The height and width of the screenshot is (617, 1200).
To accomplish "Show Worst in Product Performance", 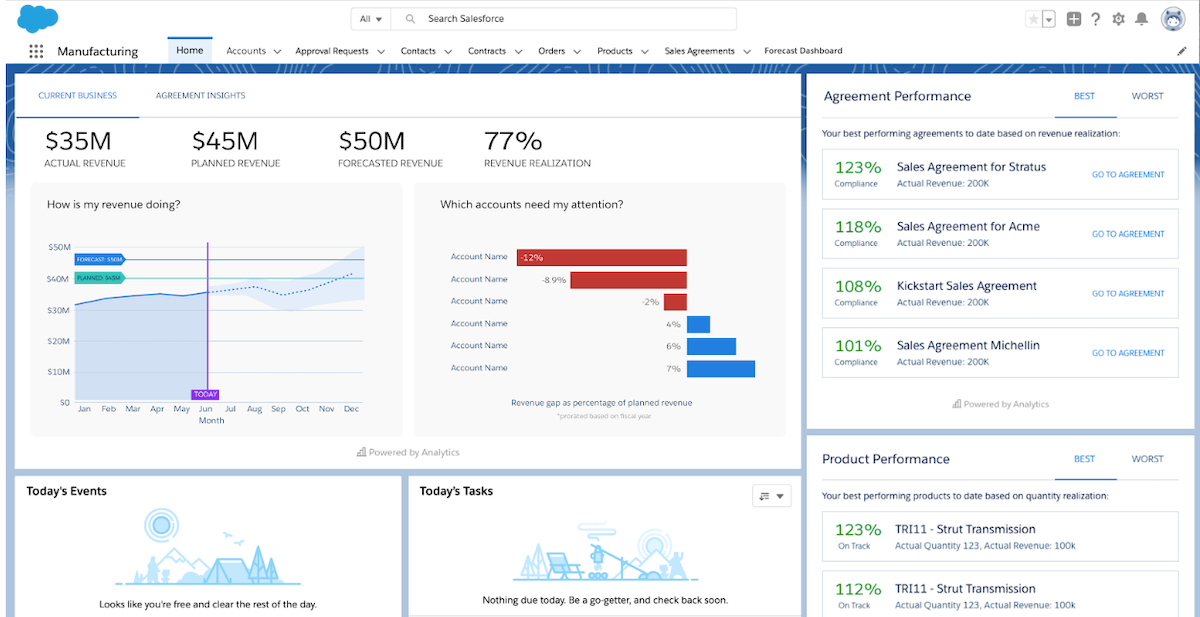I will point(1148,459).
